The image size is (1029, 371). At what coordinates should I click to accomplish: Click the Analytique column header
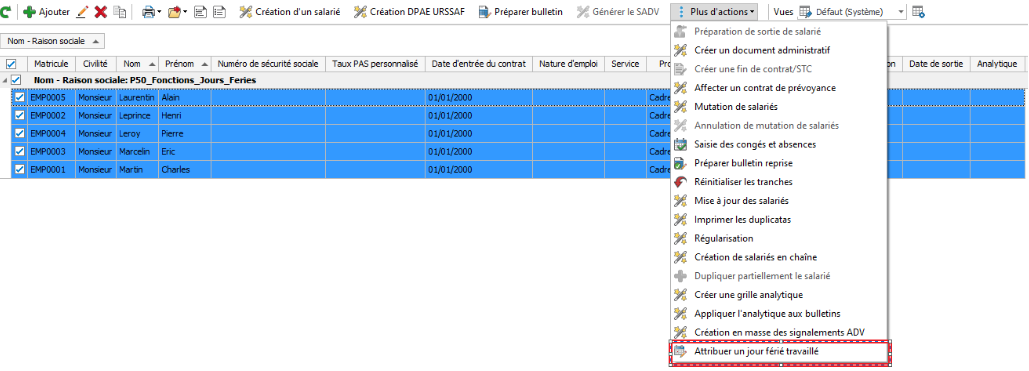pos(997,64)
